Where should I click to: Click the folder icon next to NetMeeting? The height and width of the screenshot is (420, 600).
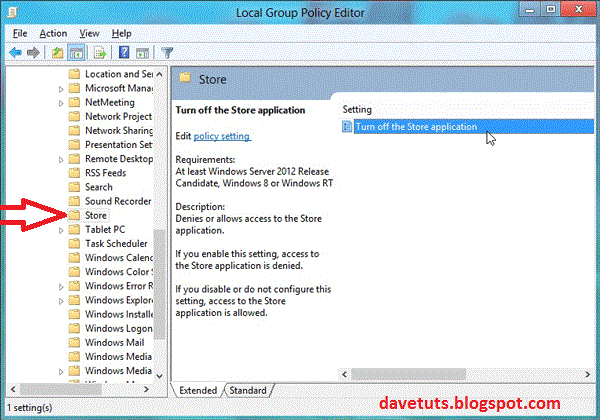click(74, 103)
